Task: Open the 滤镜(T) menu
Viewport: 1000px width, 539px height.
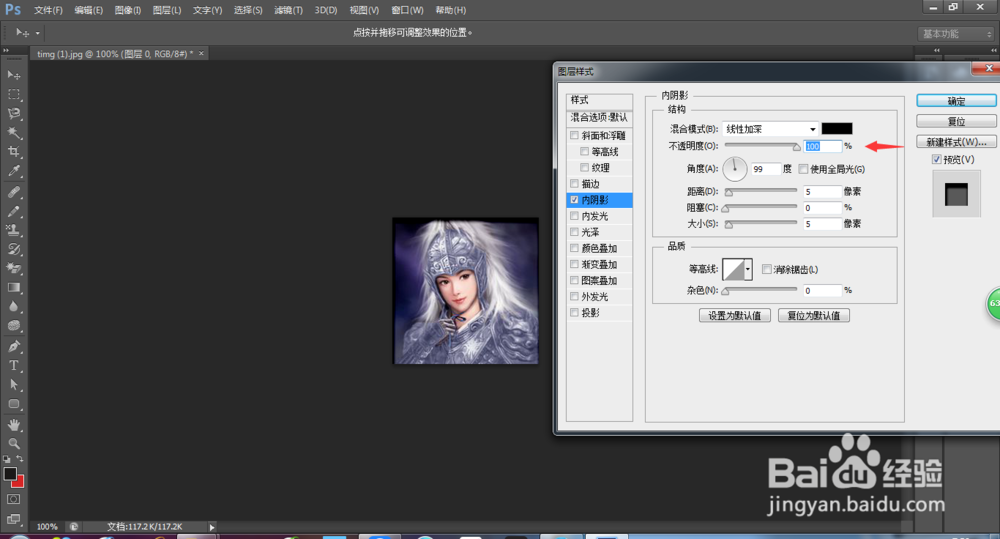Action: (288, 10)
